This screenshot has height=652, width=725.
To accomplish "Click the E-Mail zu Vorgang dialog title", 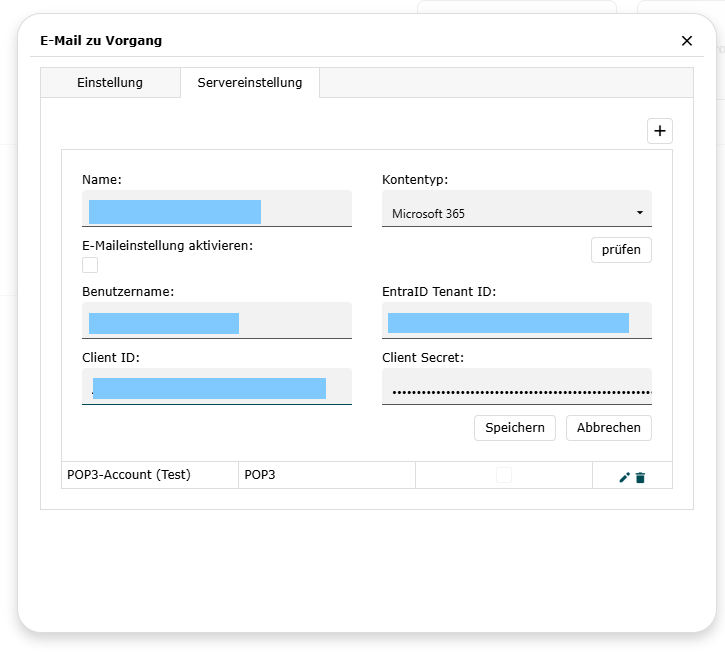I will (101, 41).
